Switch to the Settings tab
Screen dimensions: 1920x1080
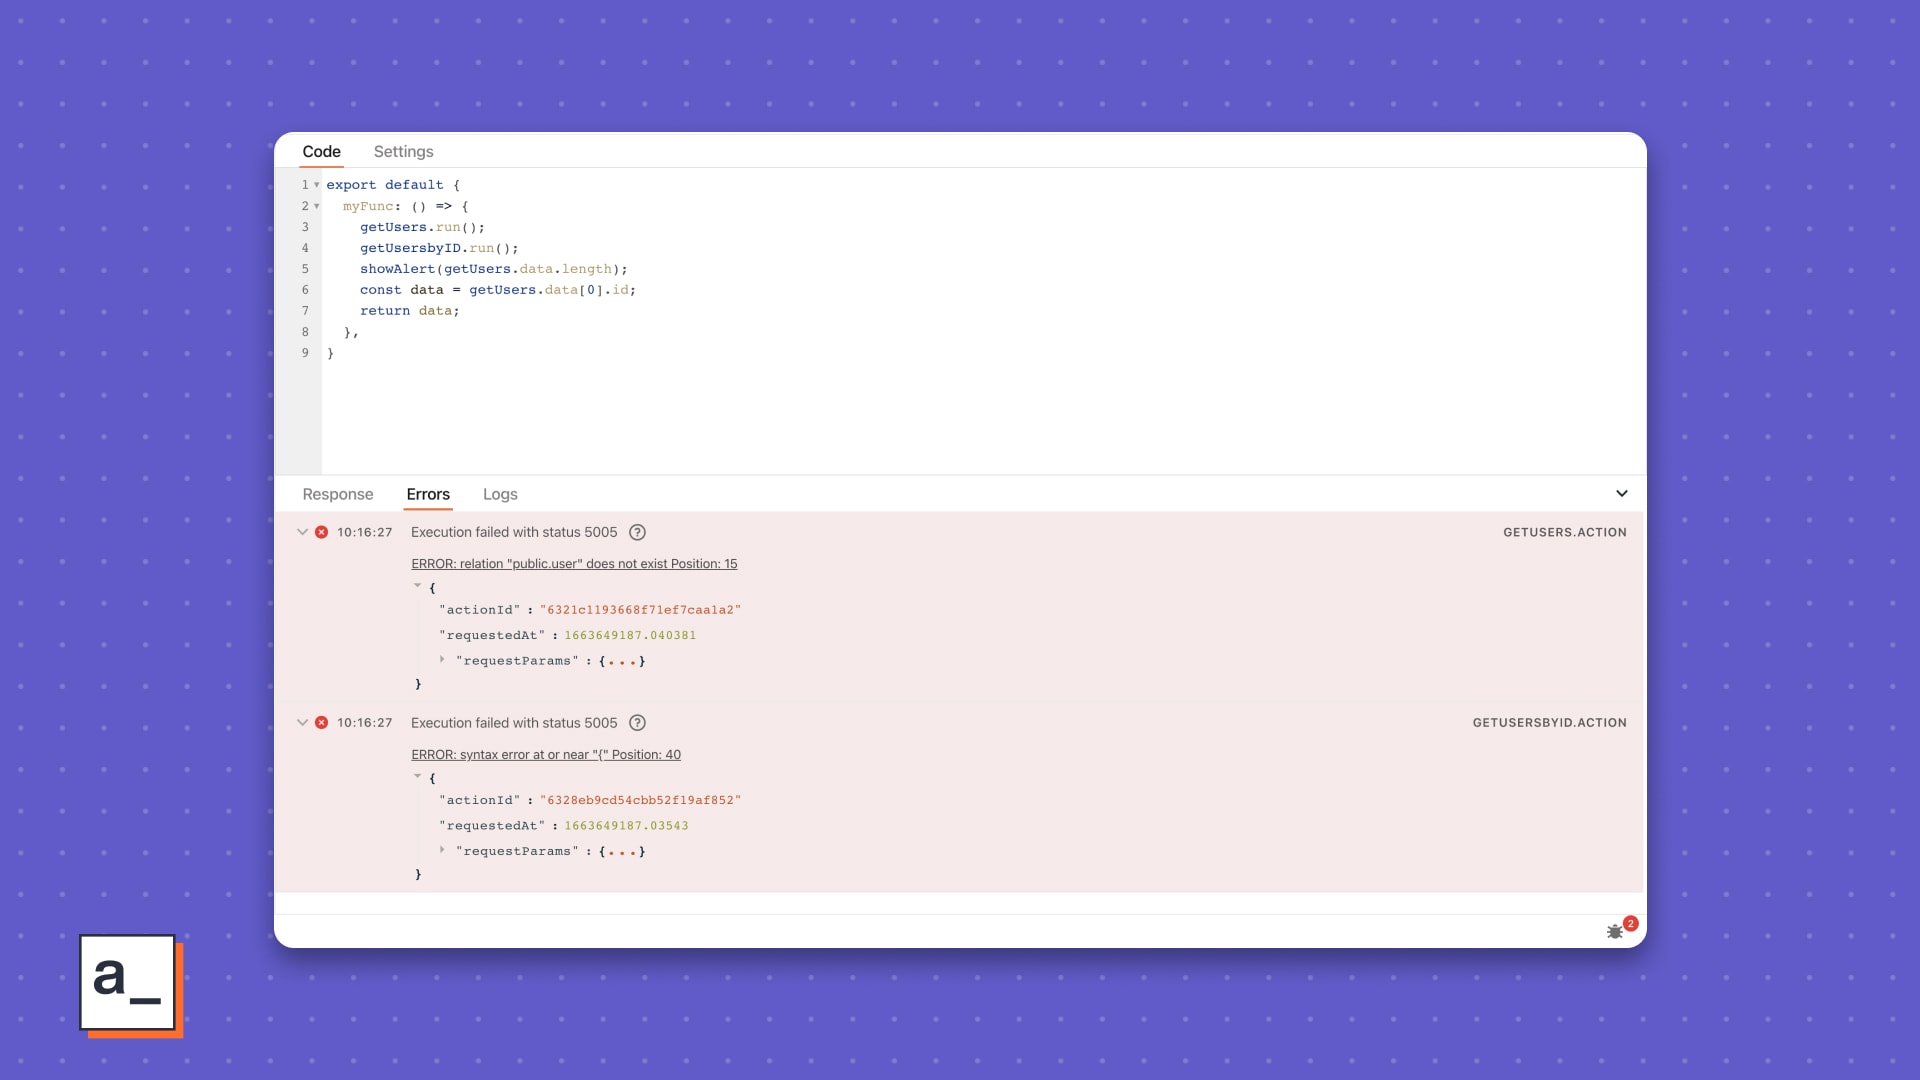pyautogui.click(x=403, y=152)
